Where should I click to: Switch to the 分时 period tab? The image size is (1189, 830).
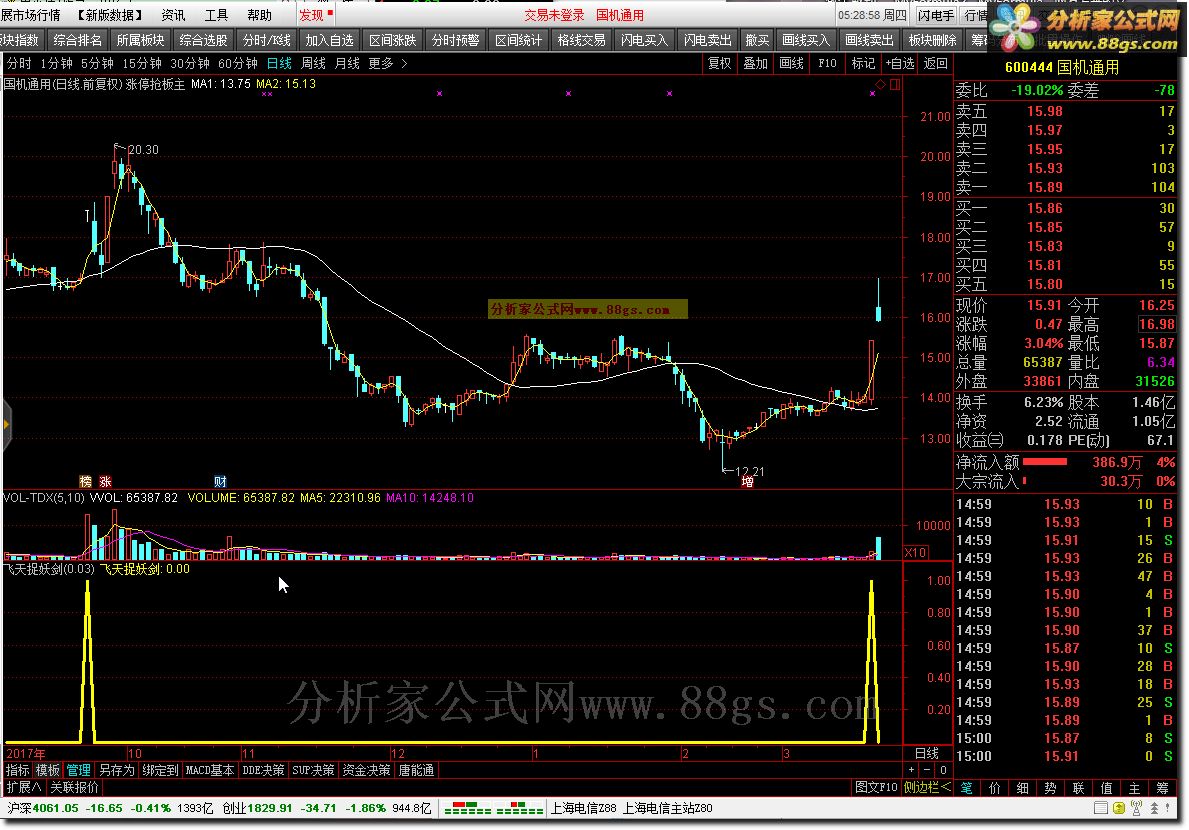click(20, 64)
